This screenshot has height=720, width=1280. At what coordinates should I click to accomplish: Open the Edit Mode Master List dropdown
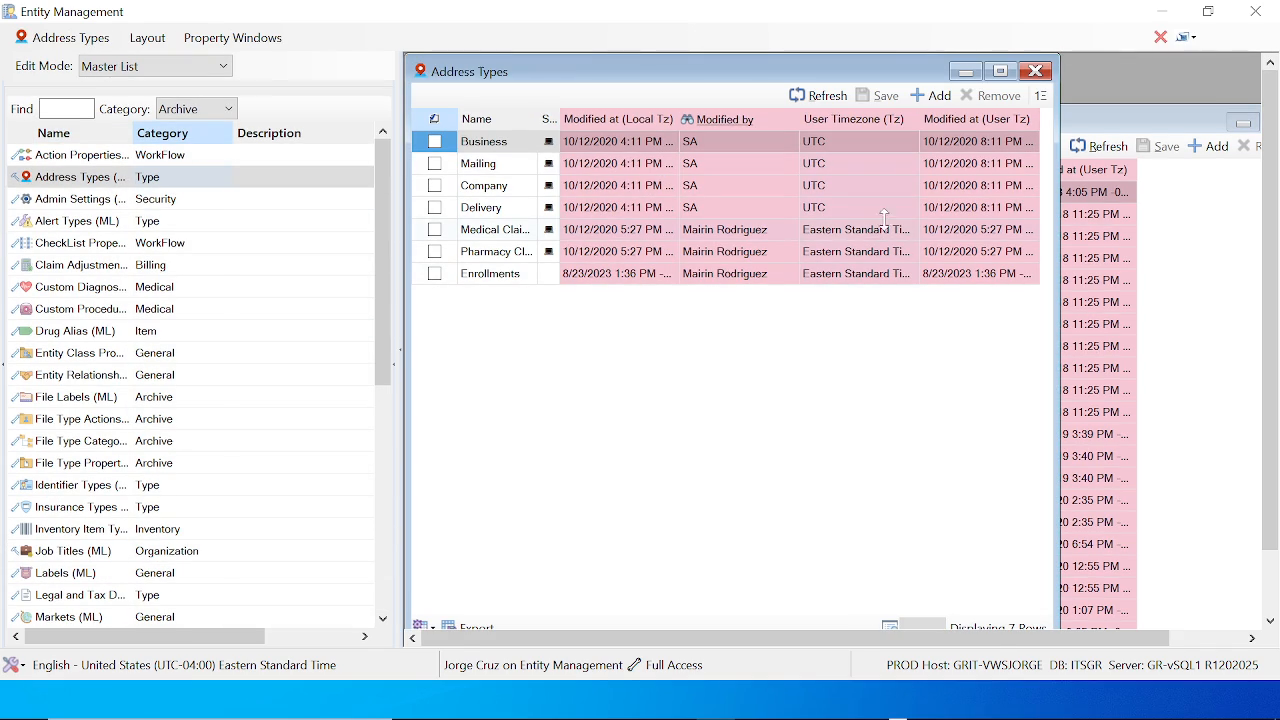click(x=155, y=66)
